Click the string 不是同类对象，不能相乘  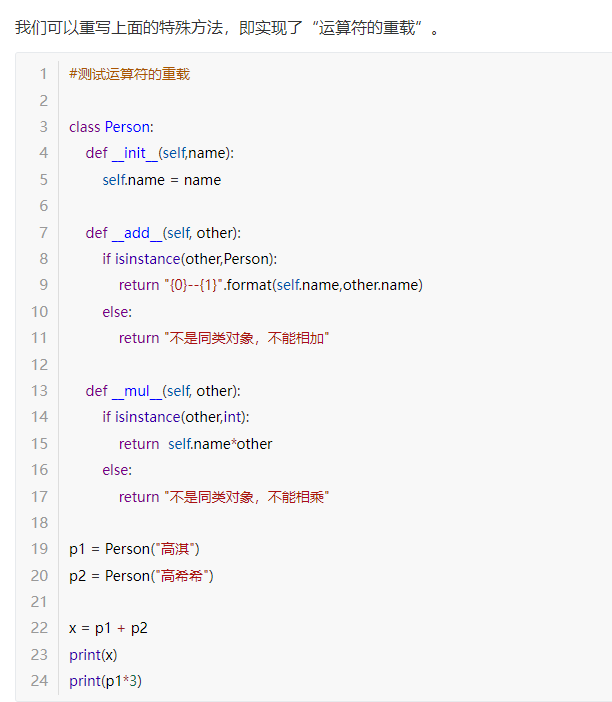pos(247,497)
